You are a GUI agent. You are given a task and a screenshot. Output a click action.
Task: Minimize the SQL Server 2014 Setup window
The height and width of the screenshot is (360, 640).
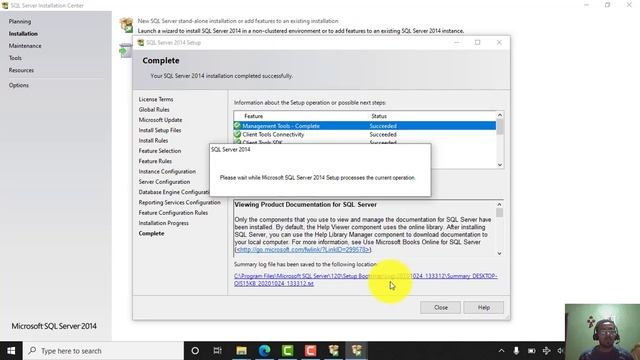pyautogui.click(x=456, y=42)
